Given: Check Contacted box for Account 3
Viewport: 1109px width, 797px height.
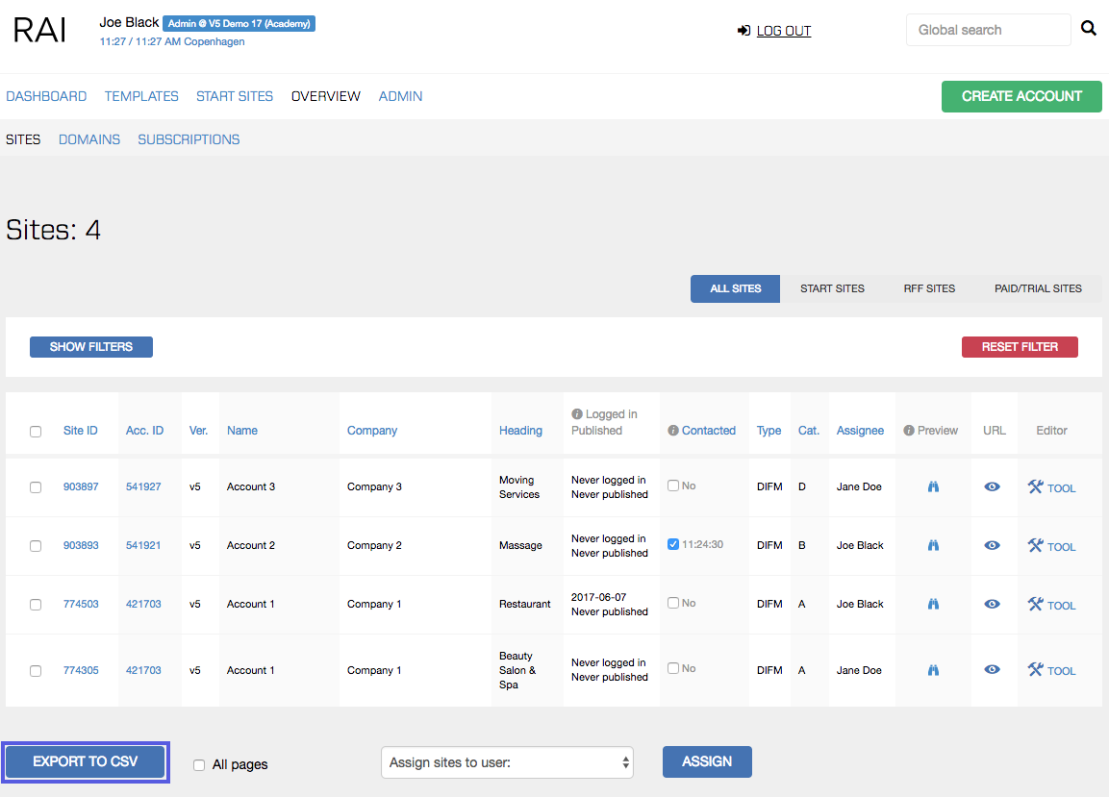Looking at the screenshot, I should pyautogui.click(x=673, y=485).
